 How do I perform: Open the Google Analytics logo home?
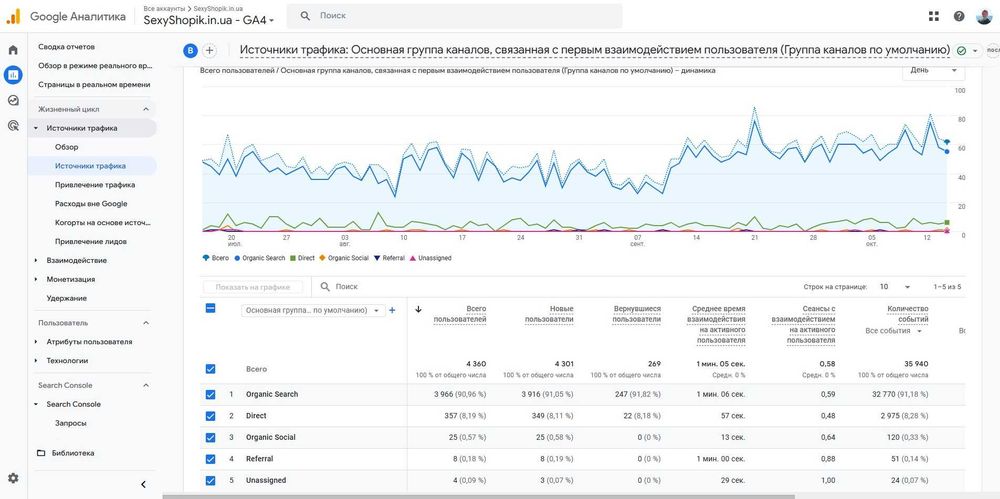tap(13, 17)
